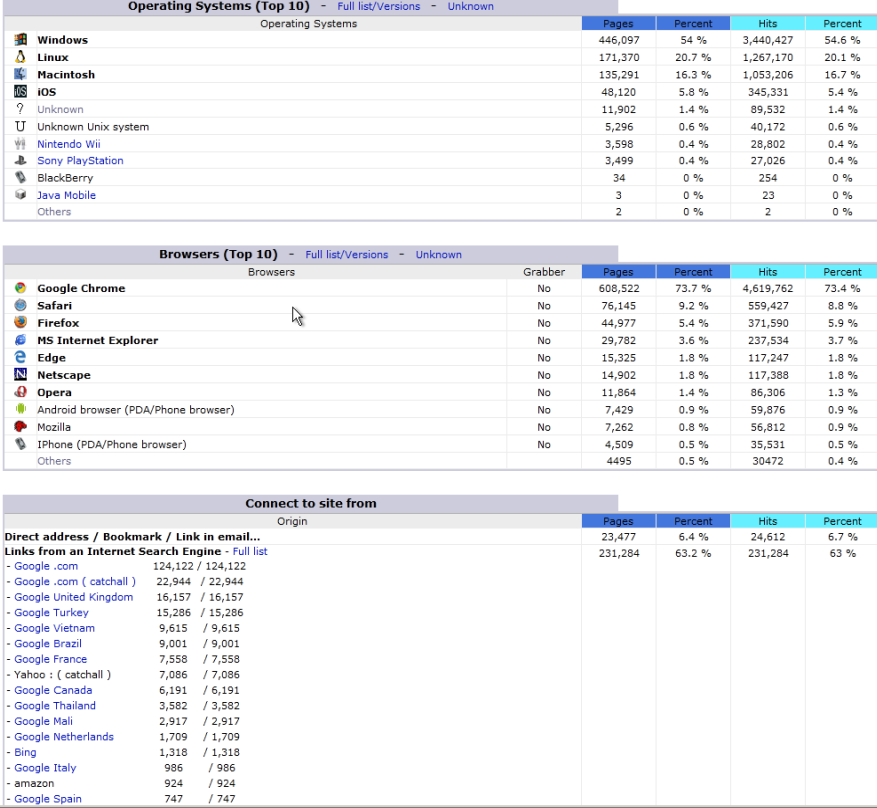Open Full list of search engine links

[249, 550]
